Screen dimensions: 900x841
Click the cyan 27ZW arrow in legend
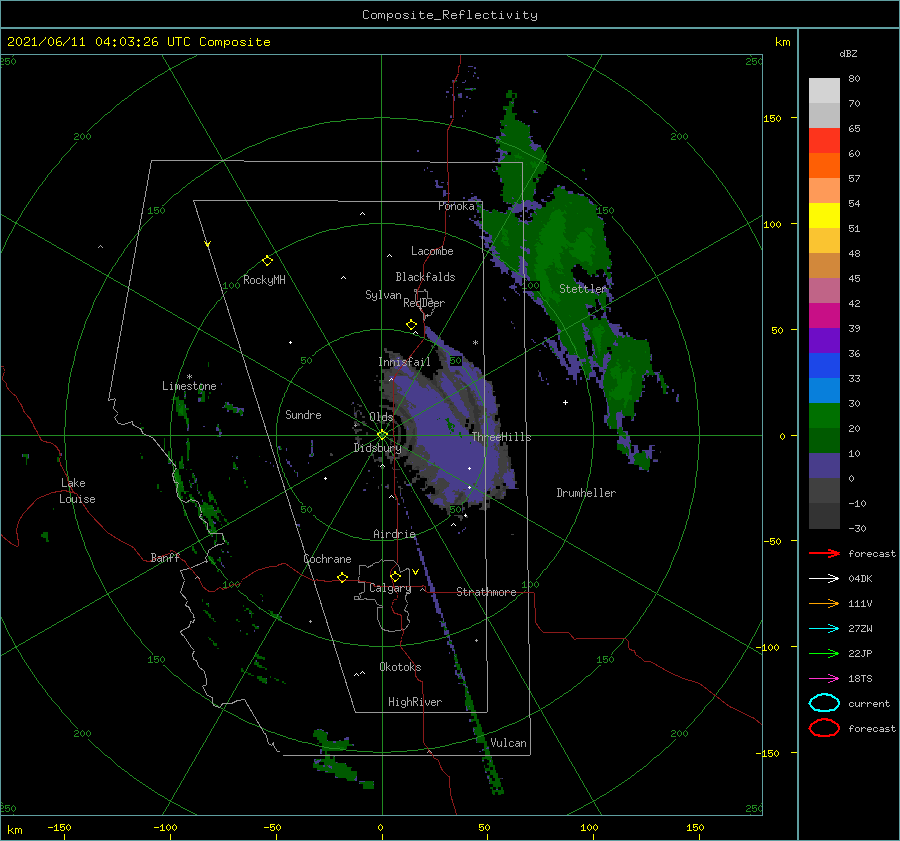coord(824,629)
